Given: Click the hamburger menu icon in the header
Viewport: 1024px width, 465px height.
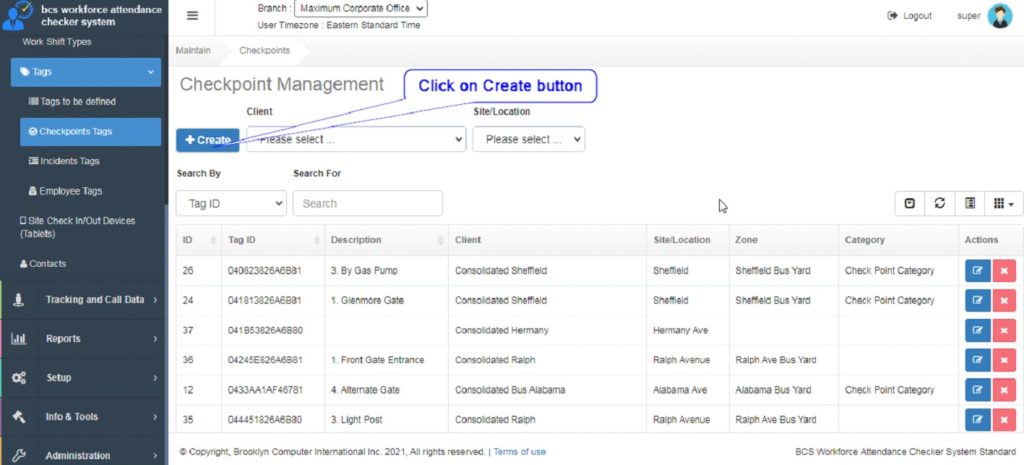Looking at the screenshot, I should tap(193, 16).
